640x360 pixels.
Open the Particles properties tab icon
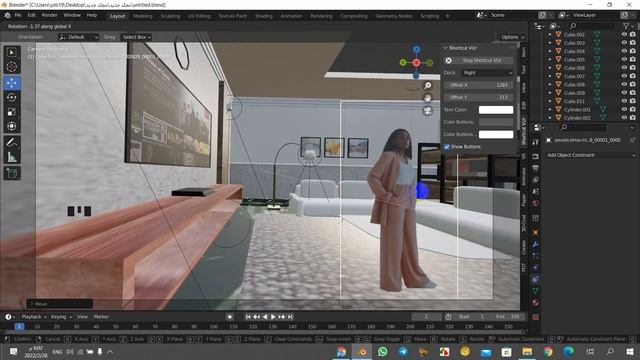[x=535, y=256]
